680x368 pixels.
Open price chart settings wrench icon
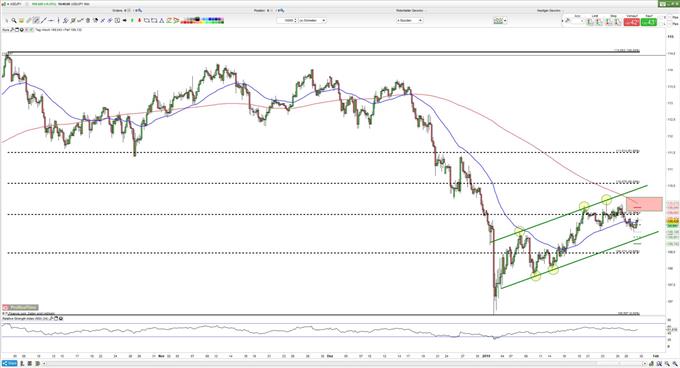[12, 30]
